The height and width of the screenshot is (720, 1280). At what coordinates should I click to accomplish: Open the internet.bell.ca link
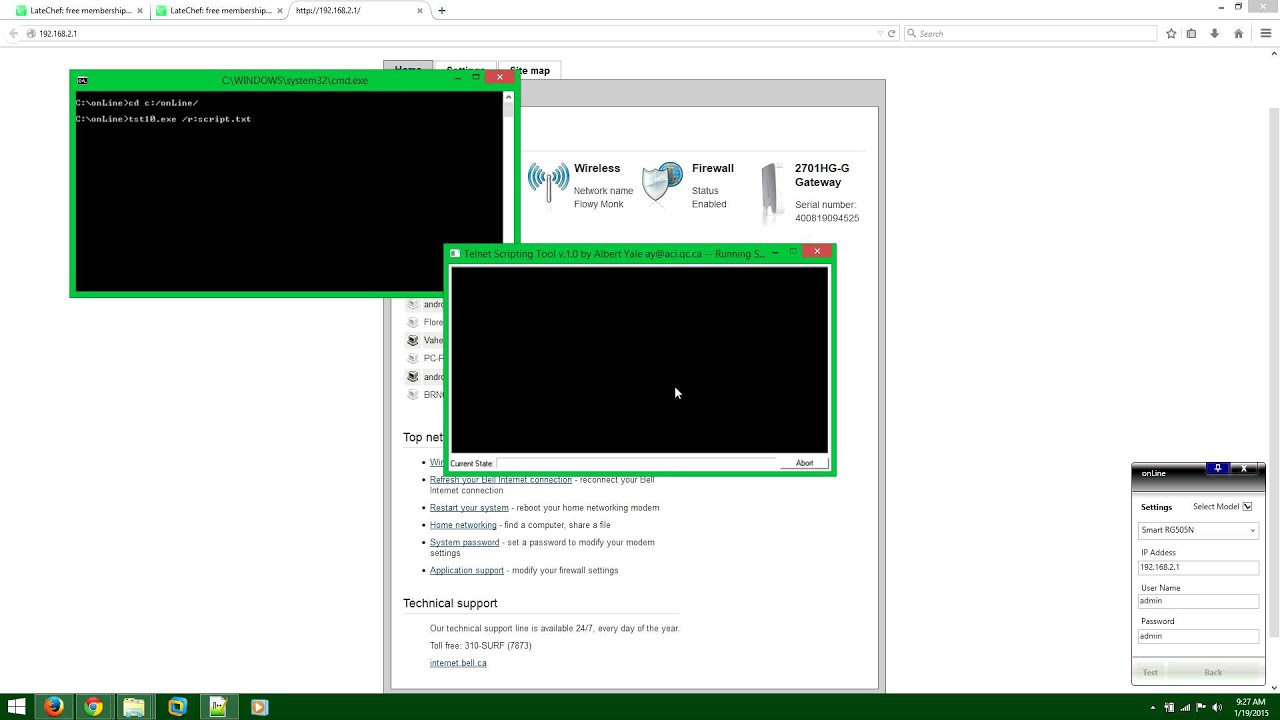click(x=458, y=663)
